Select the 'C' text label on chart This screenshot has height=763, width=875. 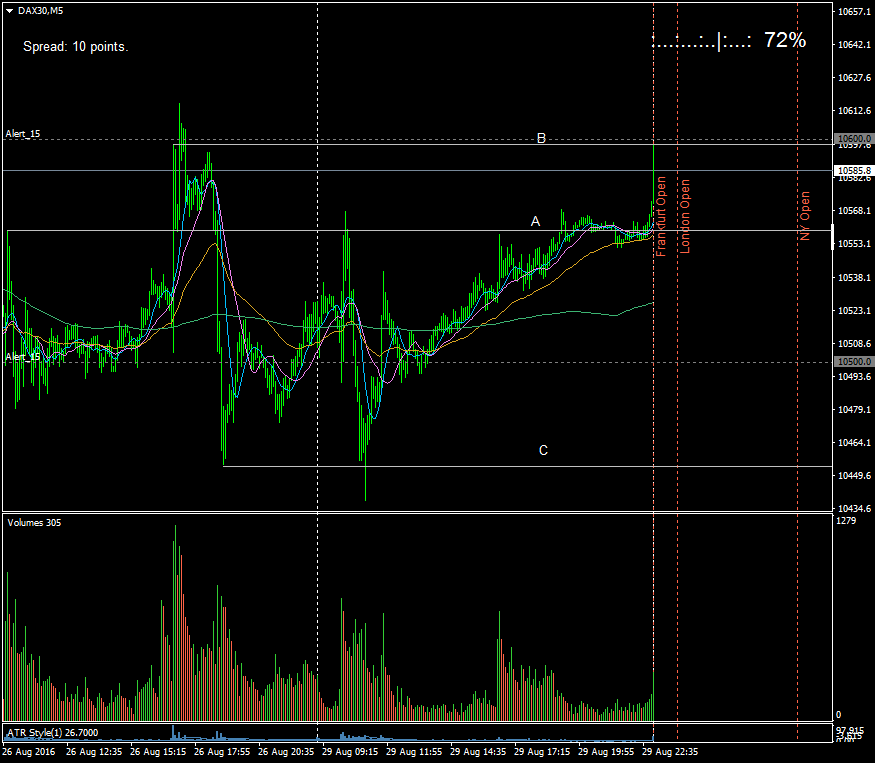(x=543, y=450)
